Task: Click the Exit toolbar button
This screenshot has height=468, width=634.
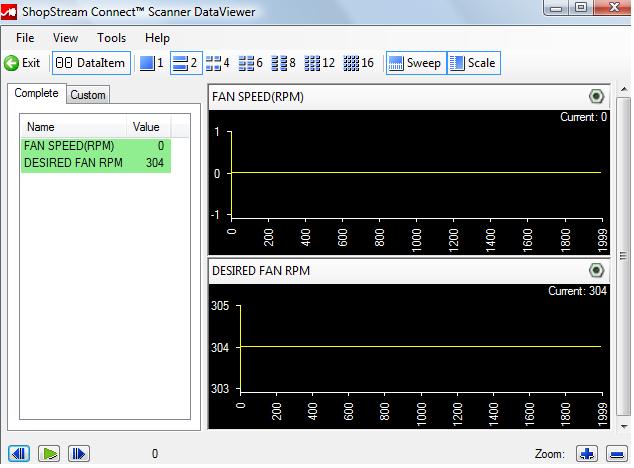Action: [x=23, y=63]
